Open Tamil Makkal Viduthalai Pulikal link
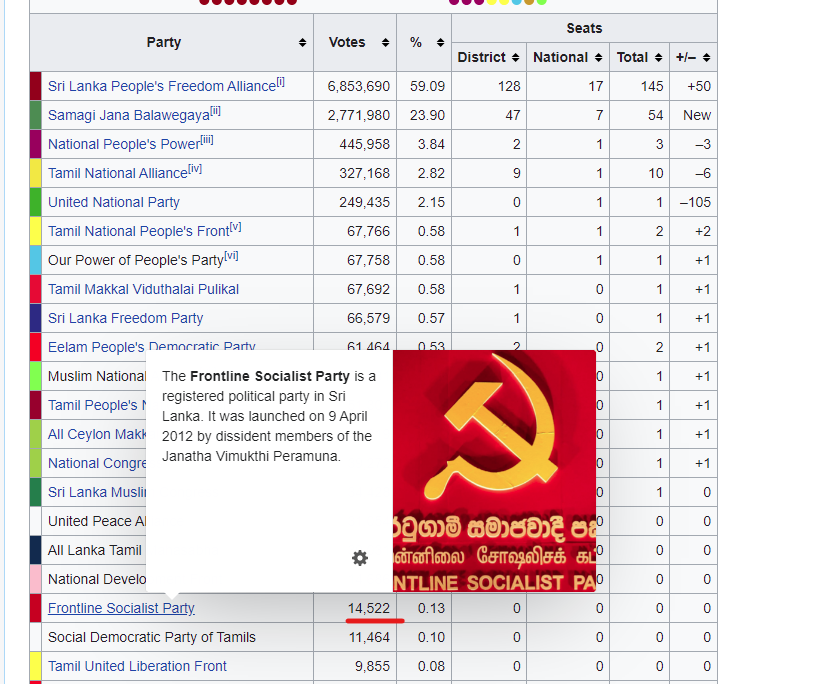The height and width of the screenshot is (684, 821). click(x=143, y=289)
